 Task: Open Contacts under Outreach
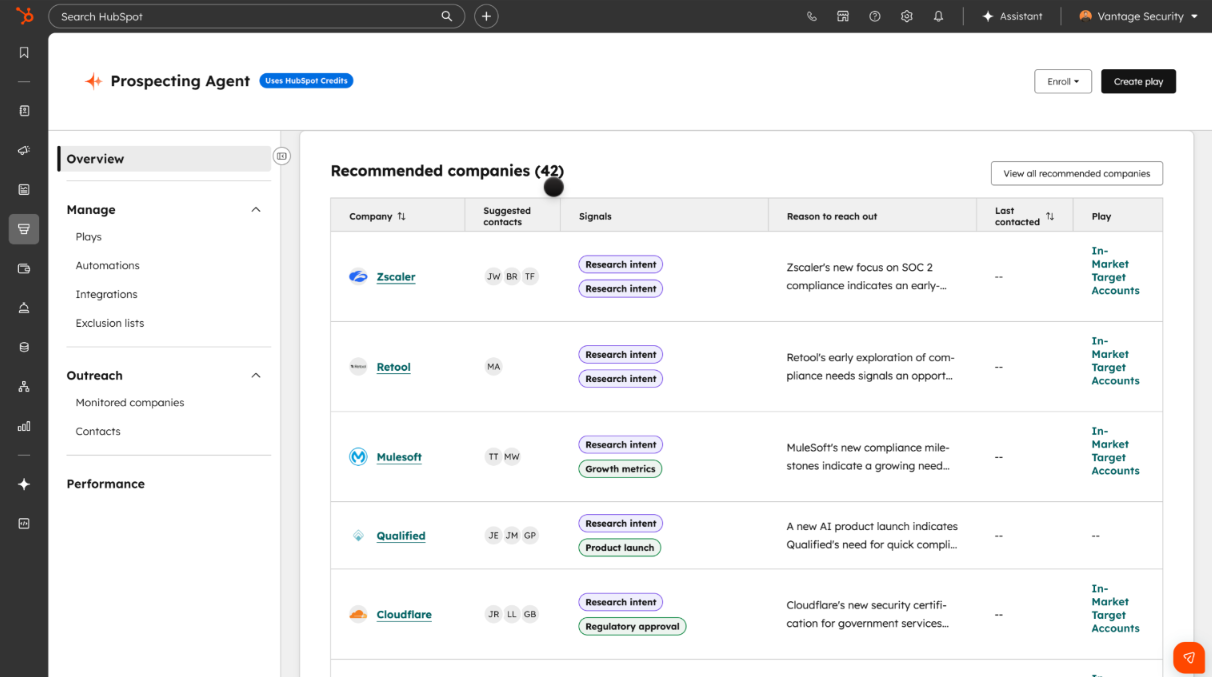98,431
